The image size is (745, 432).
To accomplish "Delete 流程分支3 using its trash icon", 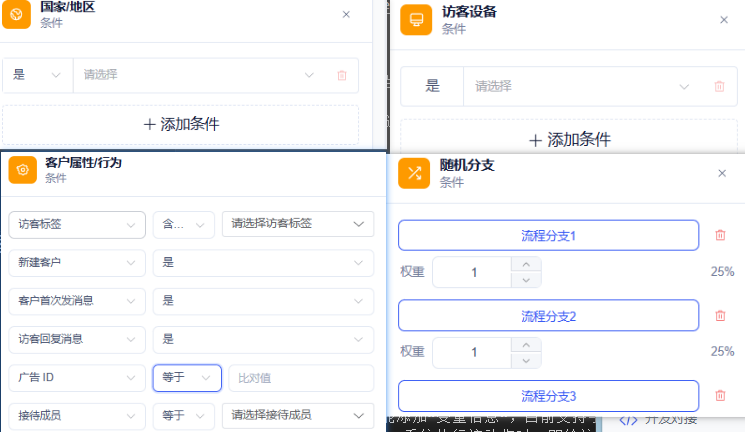I will 720,395.
